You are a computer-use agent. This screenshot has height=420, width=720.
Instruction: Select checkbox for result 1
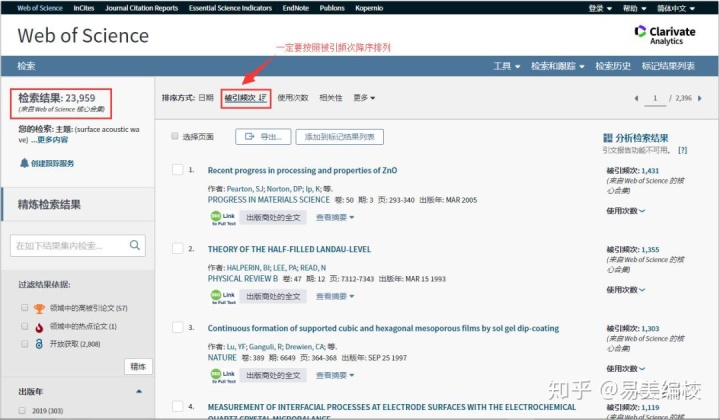click(x=177, y=169)
